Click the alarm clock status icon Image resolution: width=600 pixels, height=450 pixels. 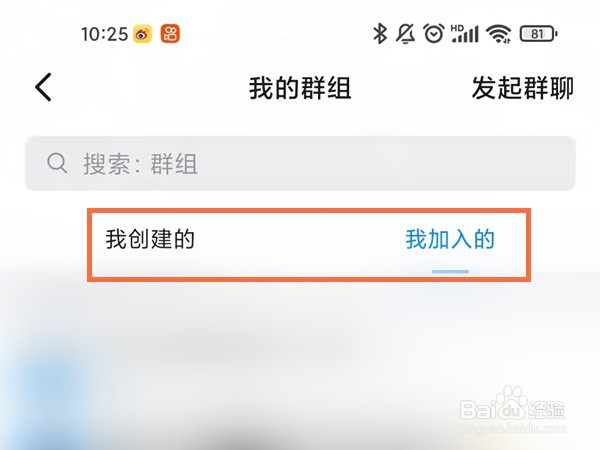coord(434,34)
